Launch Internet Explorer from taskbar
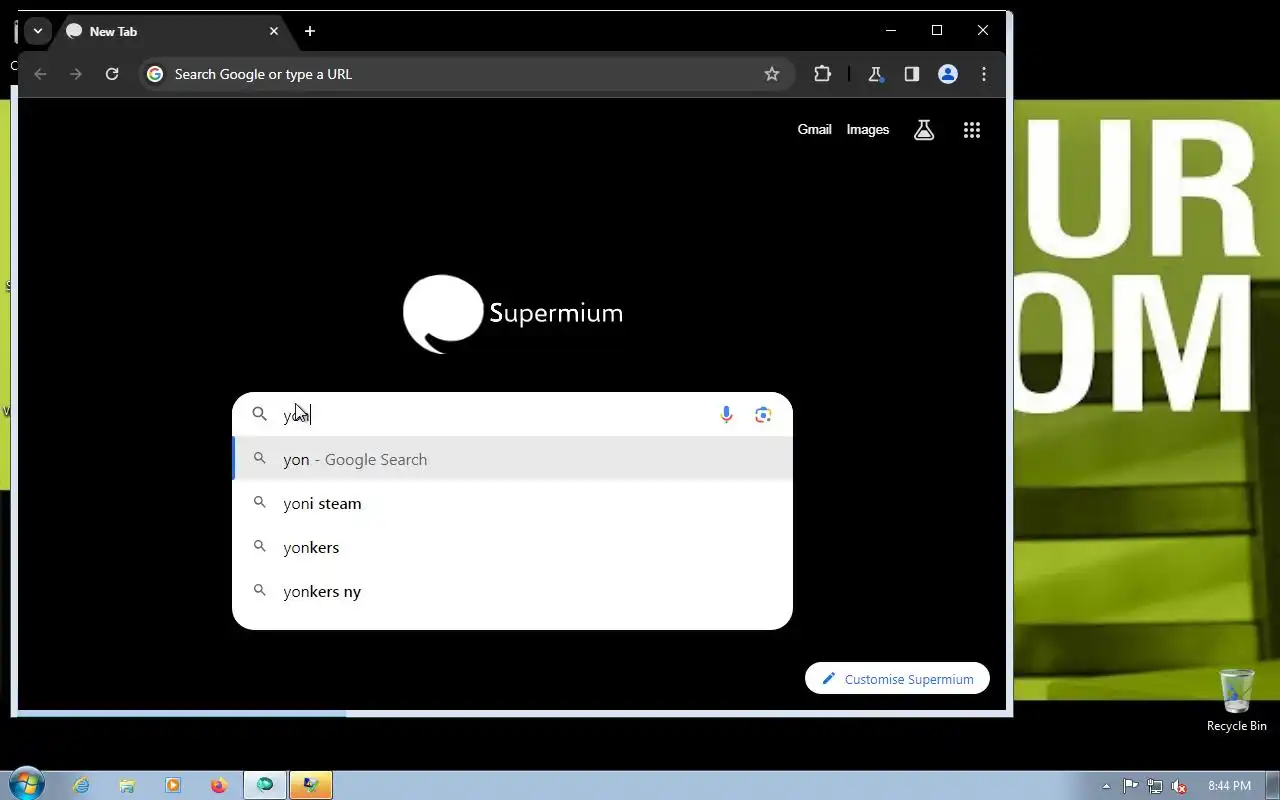 click(x=81, y=786)
